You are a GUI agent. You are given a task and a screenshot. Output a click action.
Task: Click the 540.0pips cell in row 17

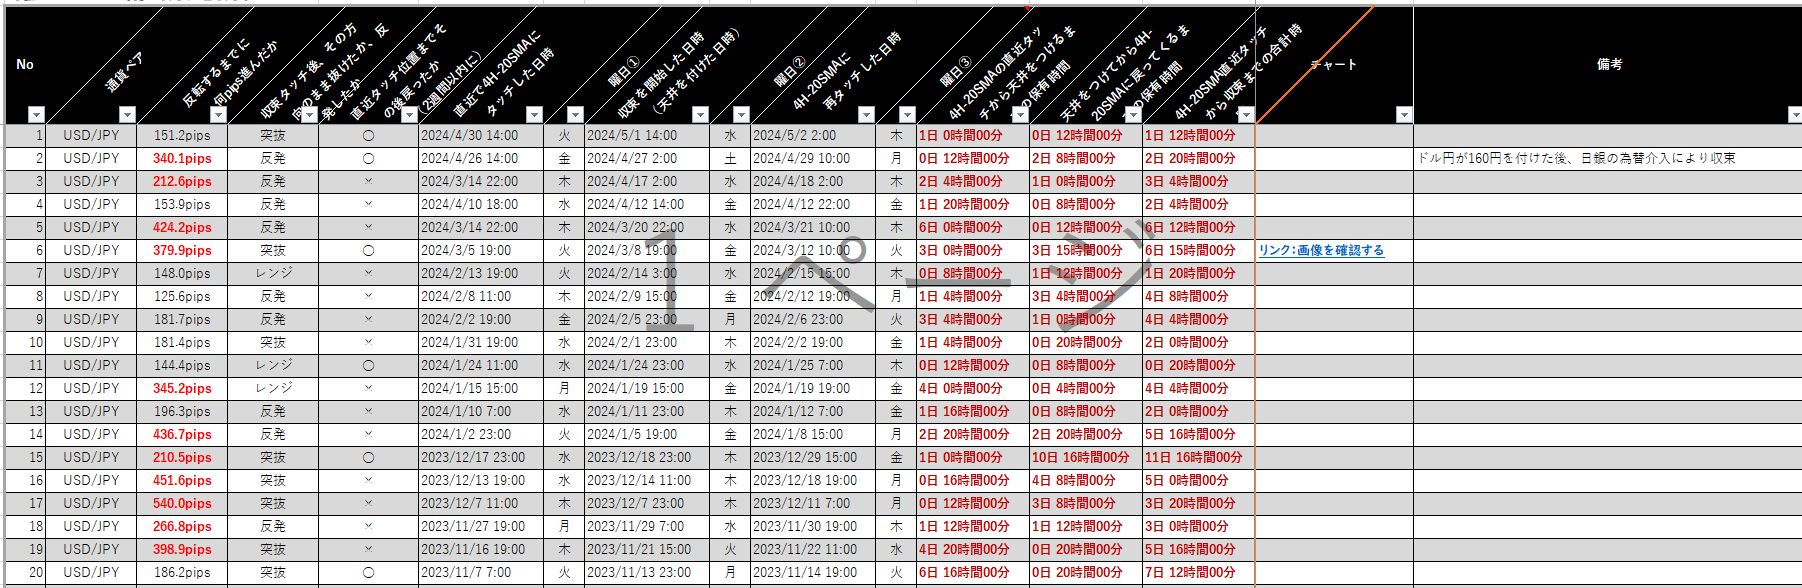182,503
